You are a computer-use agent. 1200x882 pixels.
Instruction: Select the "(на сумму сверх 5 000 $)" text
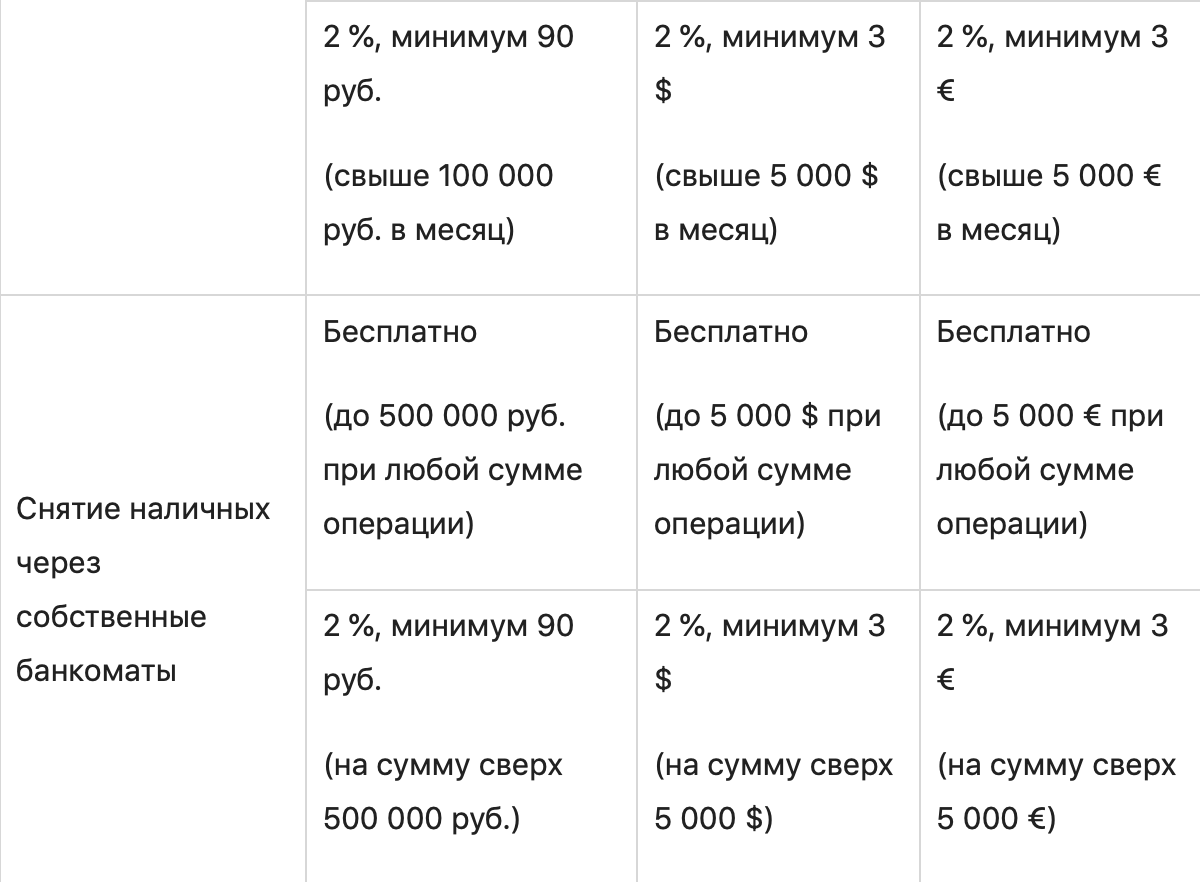773,792
